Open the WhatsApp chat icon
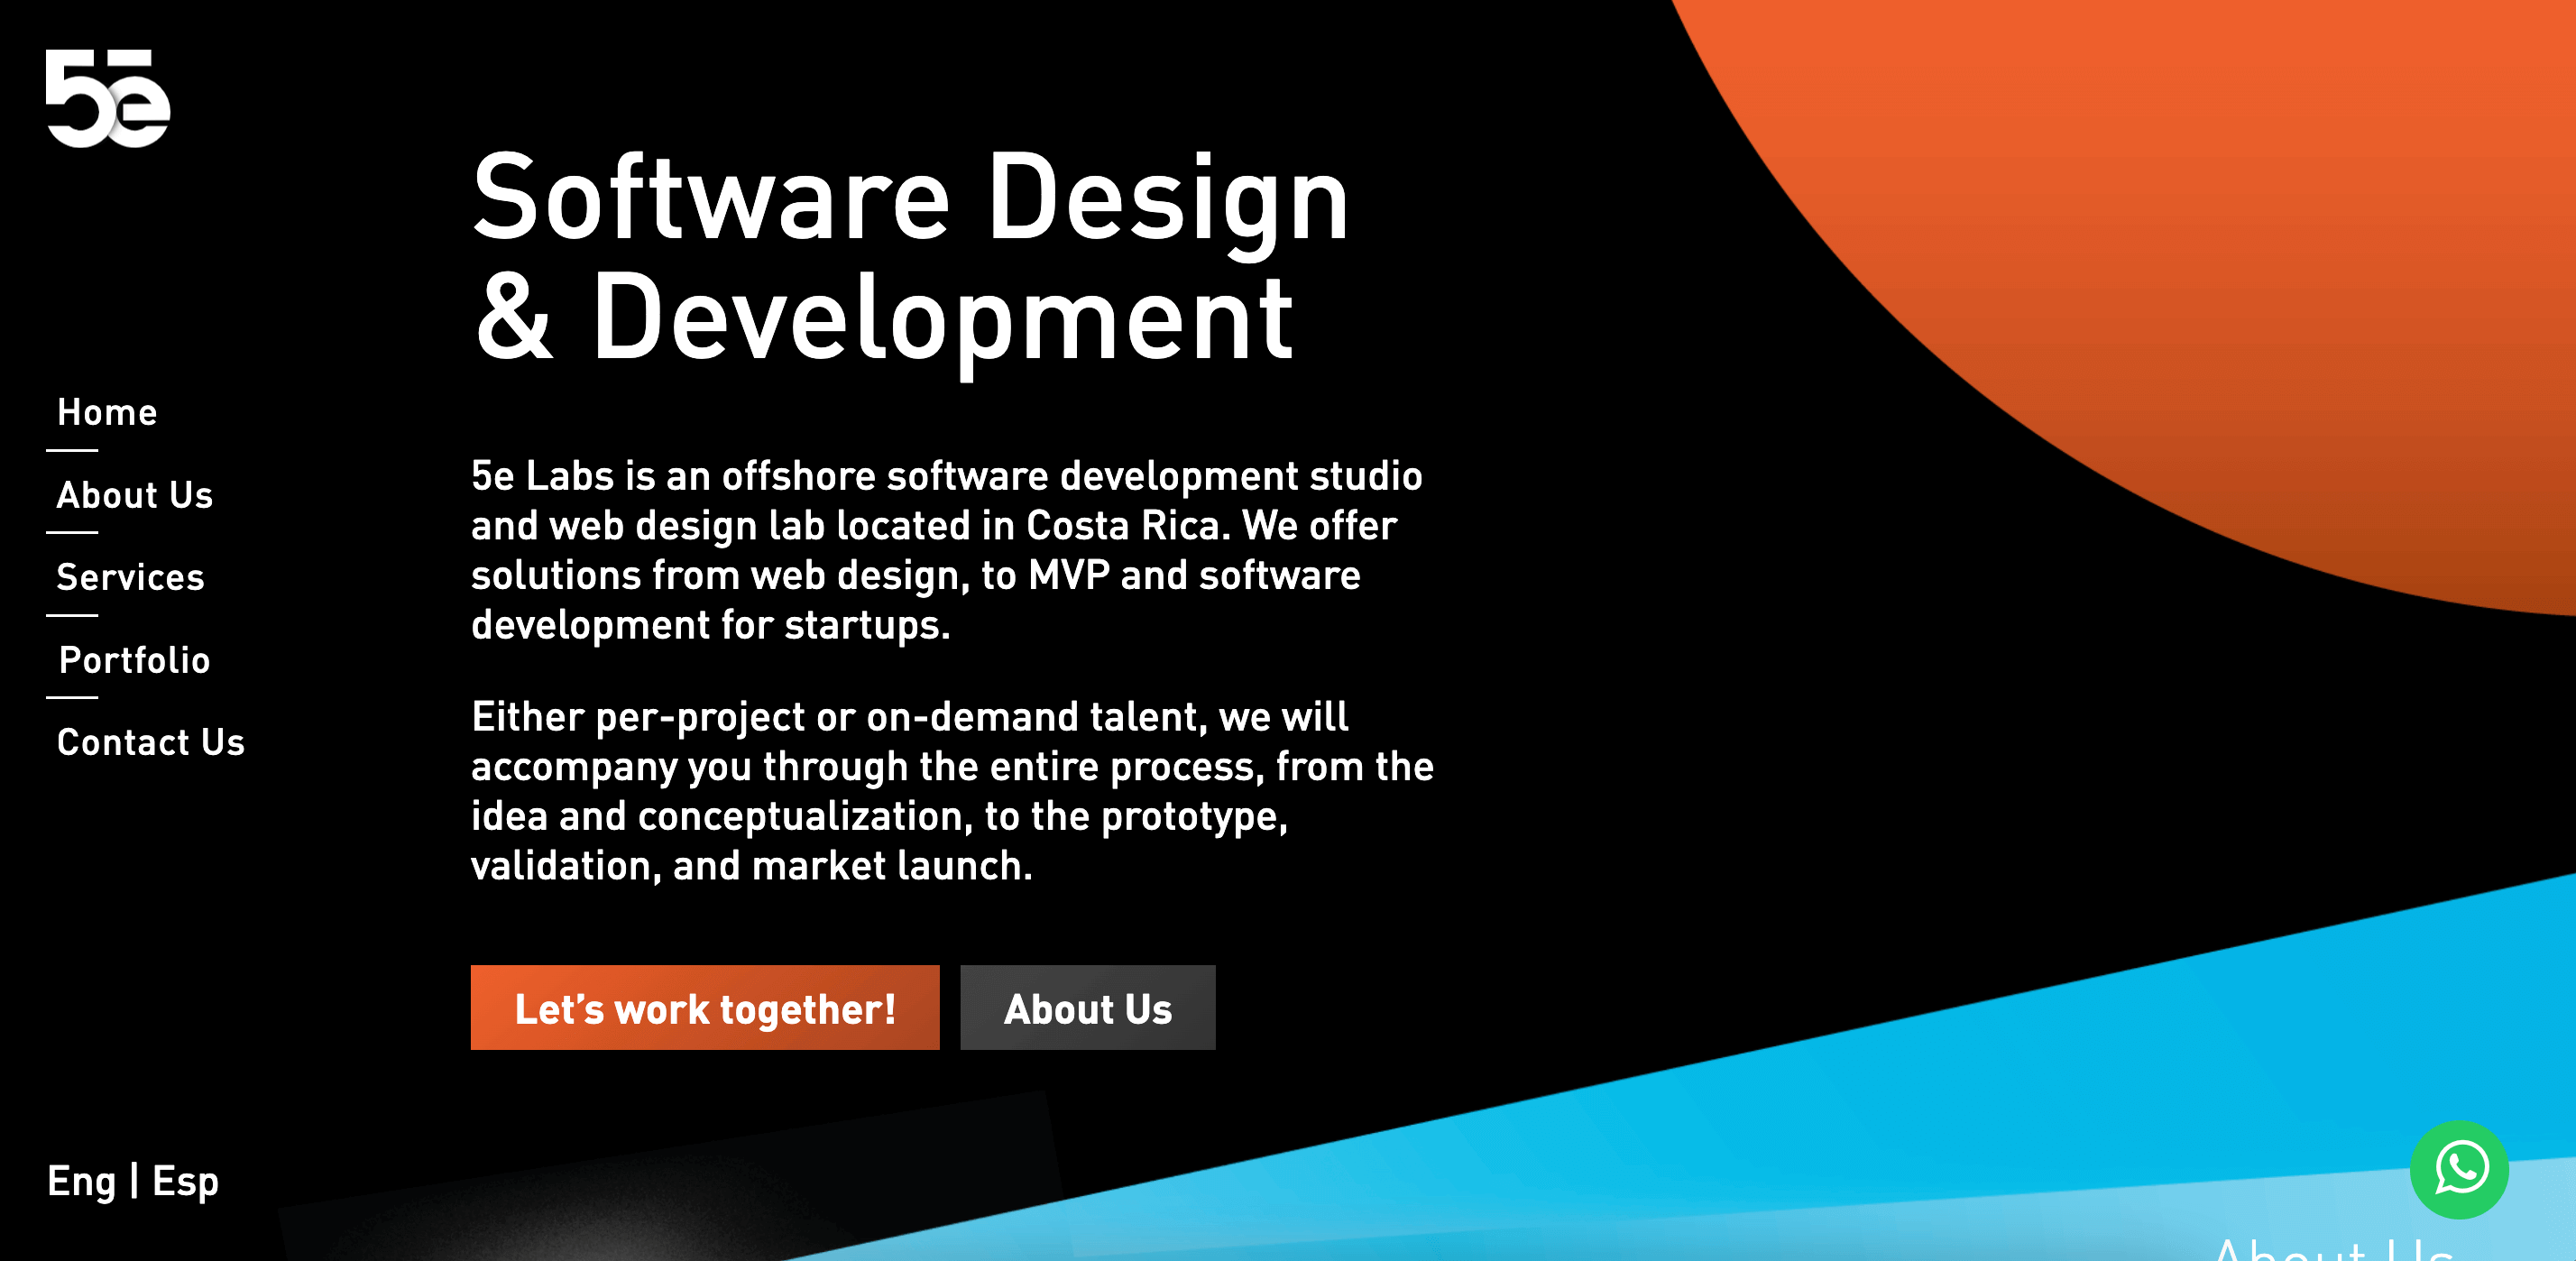Image resolution: width=2576 pixels, height=1261 pixels. tap(2459, 1169)
